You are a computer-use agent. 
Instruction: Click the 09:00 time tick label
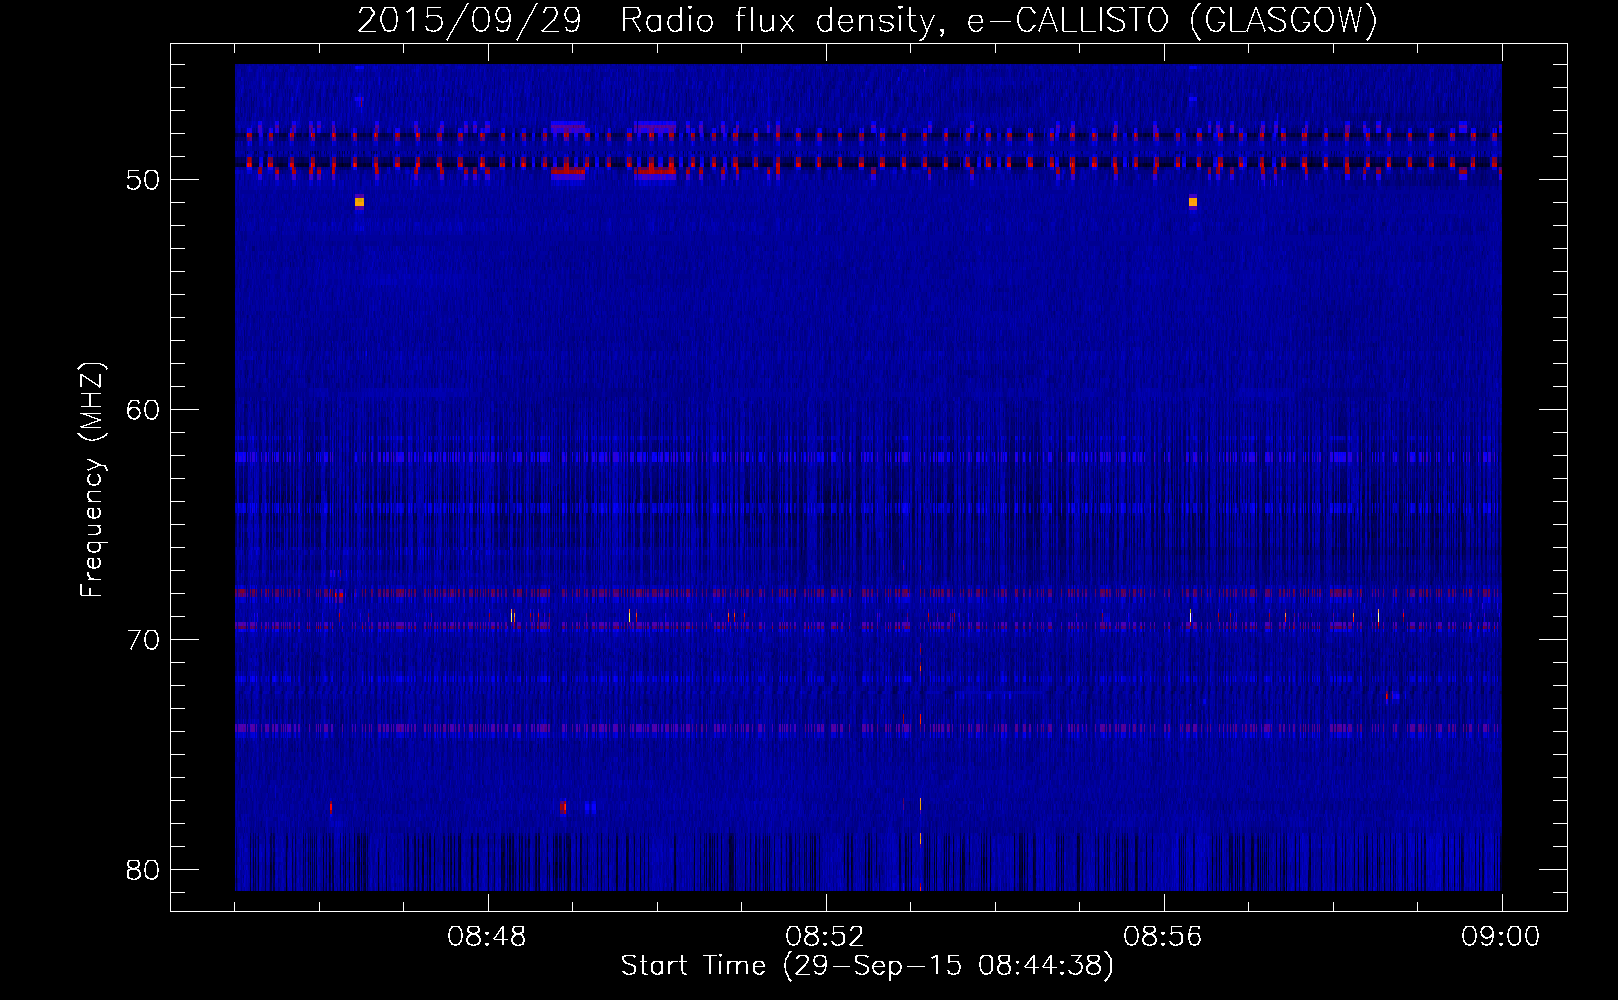[x=1501, y=937]
